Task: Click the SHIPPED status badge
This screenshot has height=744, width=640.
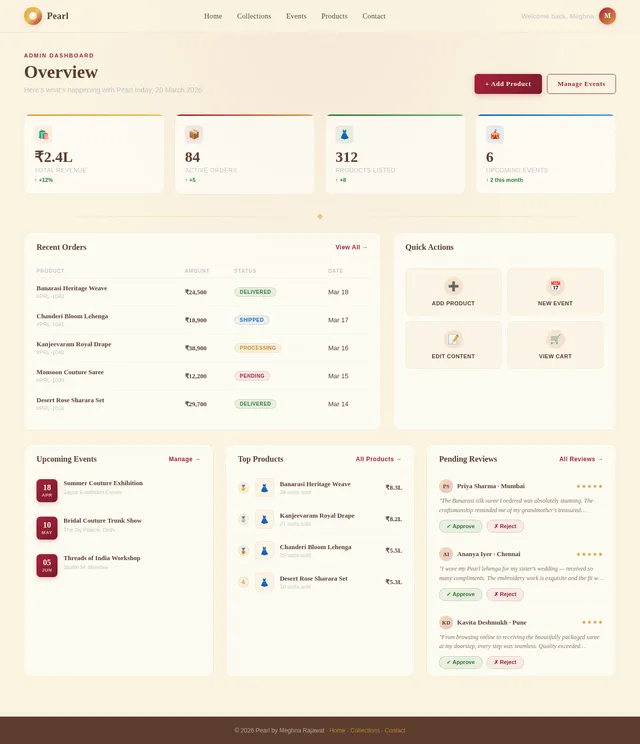Action: (x=251, y=320)
